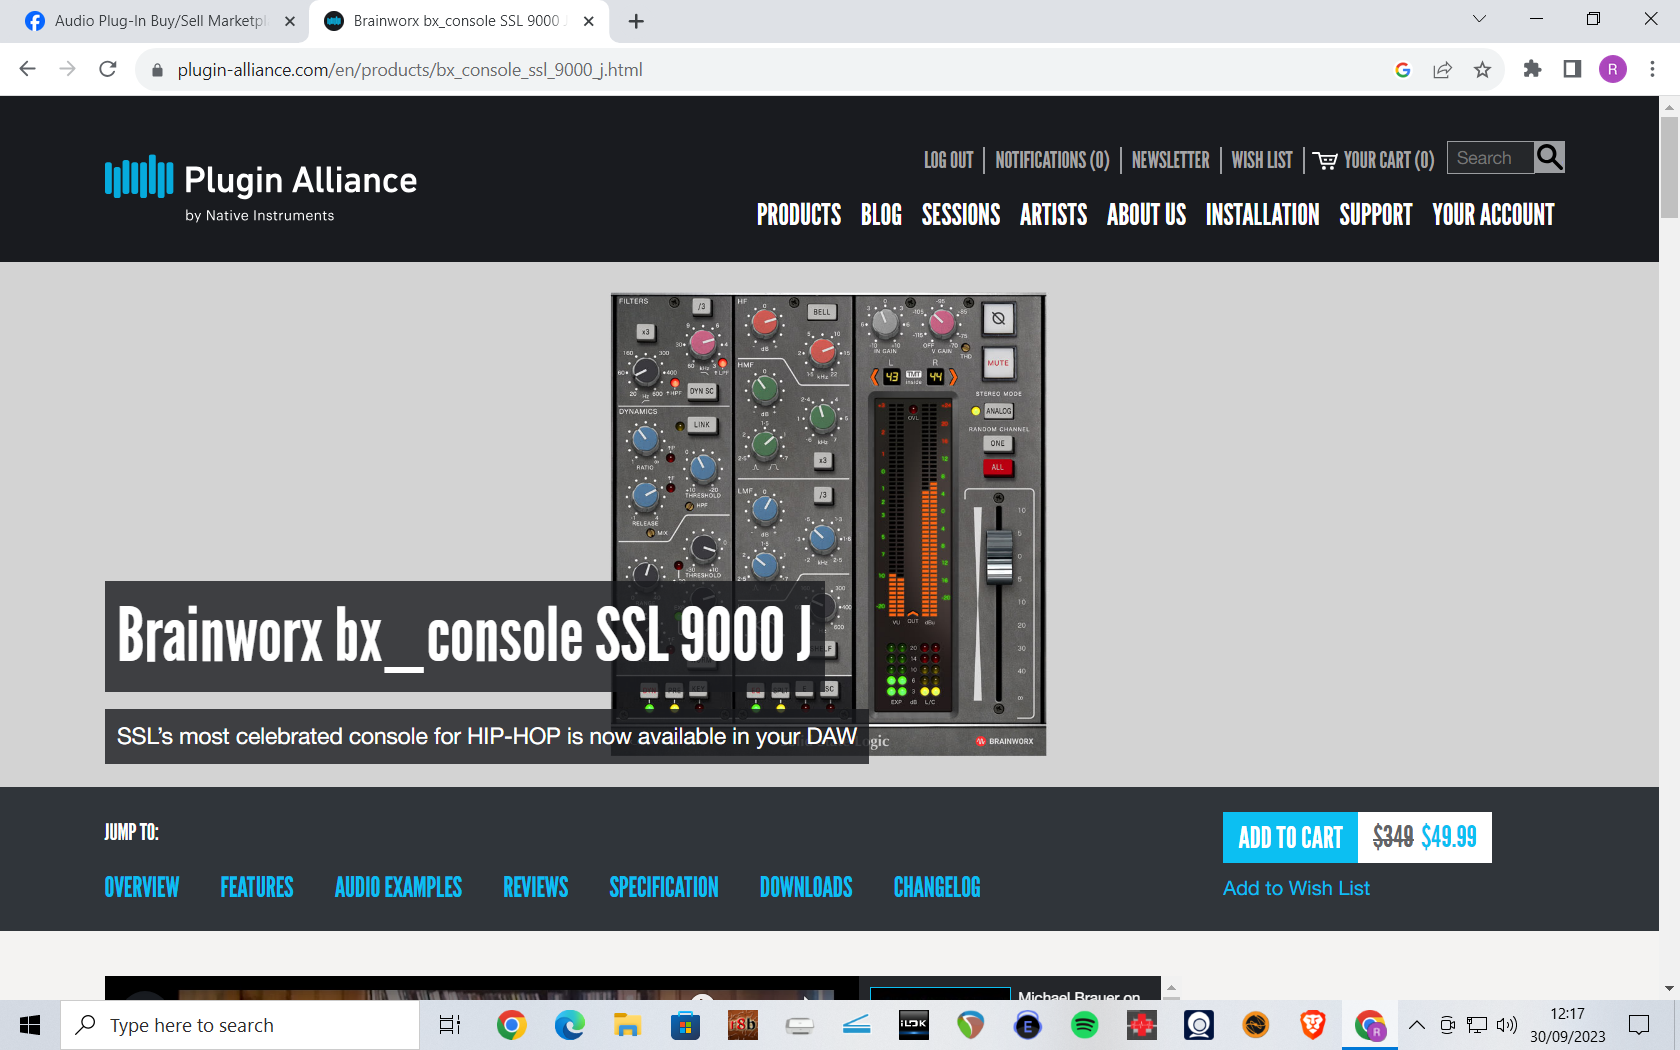
Task: Open the tab search dropdown arrow
Action: (1479, 19)
